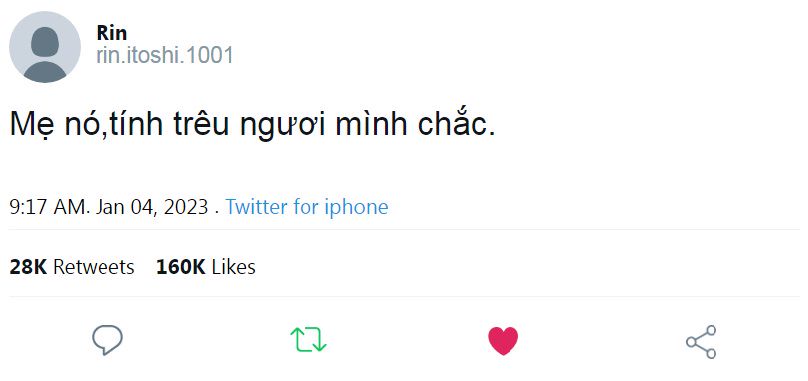View the 160K Likes list

(x=206, y=267)
